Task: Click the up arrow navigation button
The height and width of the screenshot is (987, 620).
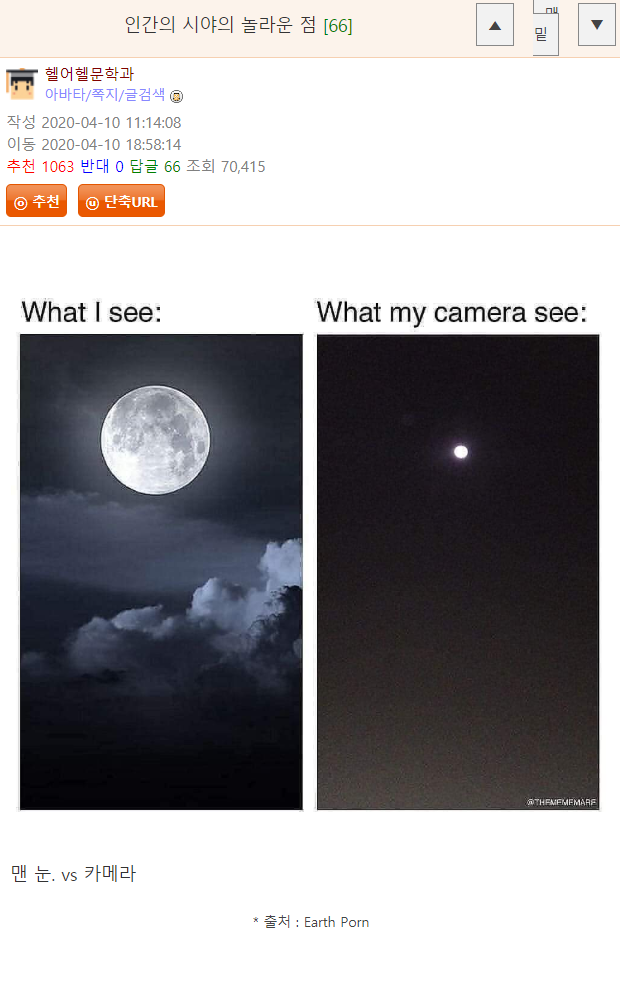Action: click(495, 25)
